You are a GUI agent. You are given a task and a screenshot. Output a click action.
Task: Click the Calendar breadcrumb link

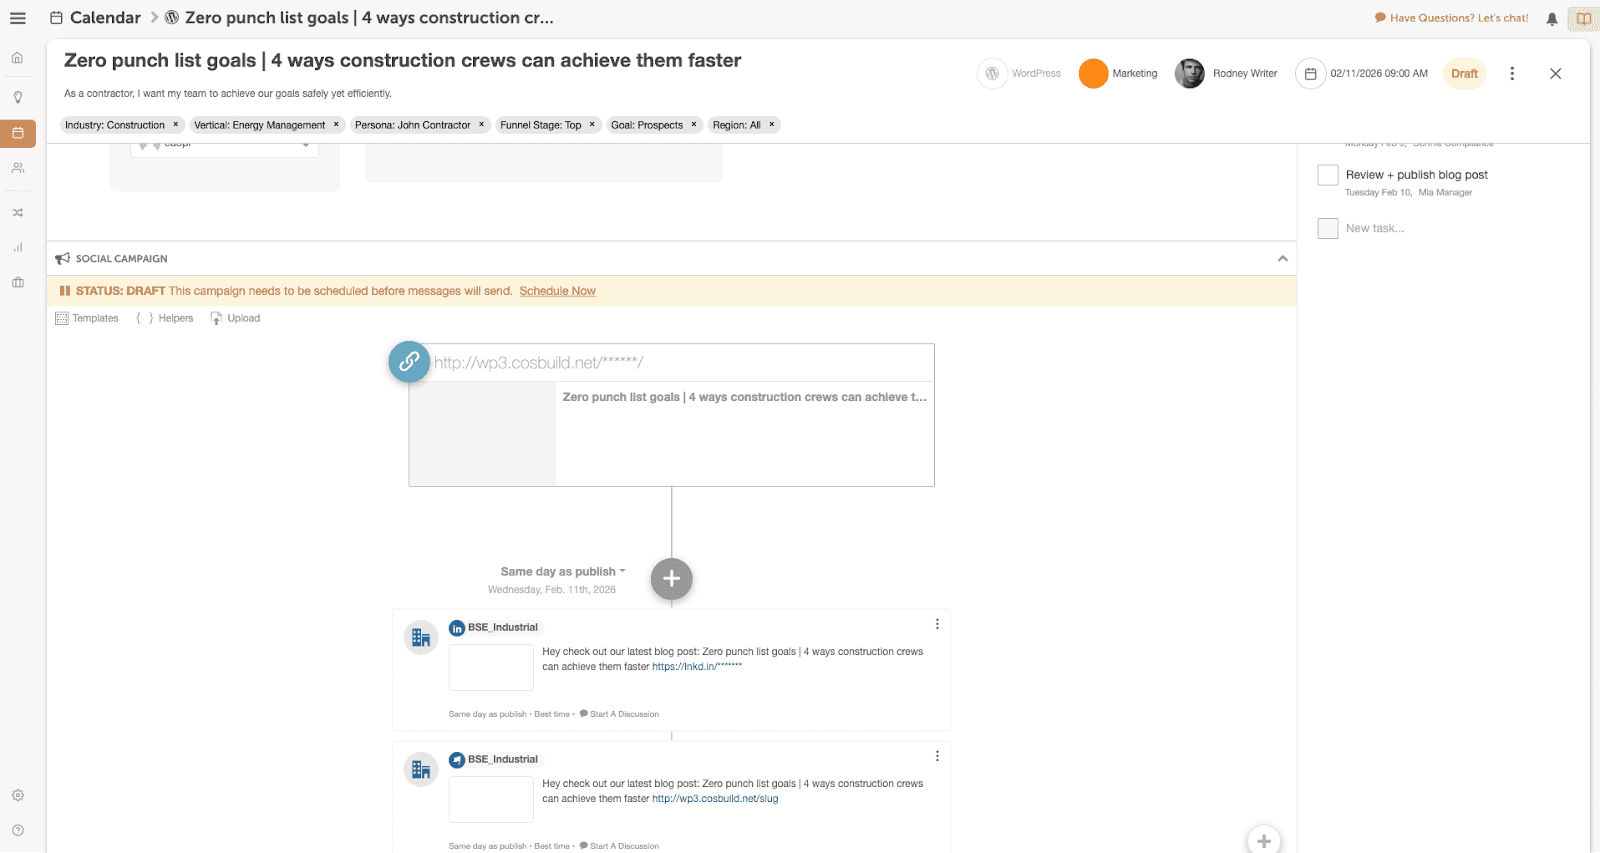click(x=105, y=18)
